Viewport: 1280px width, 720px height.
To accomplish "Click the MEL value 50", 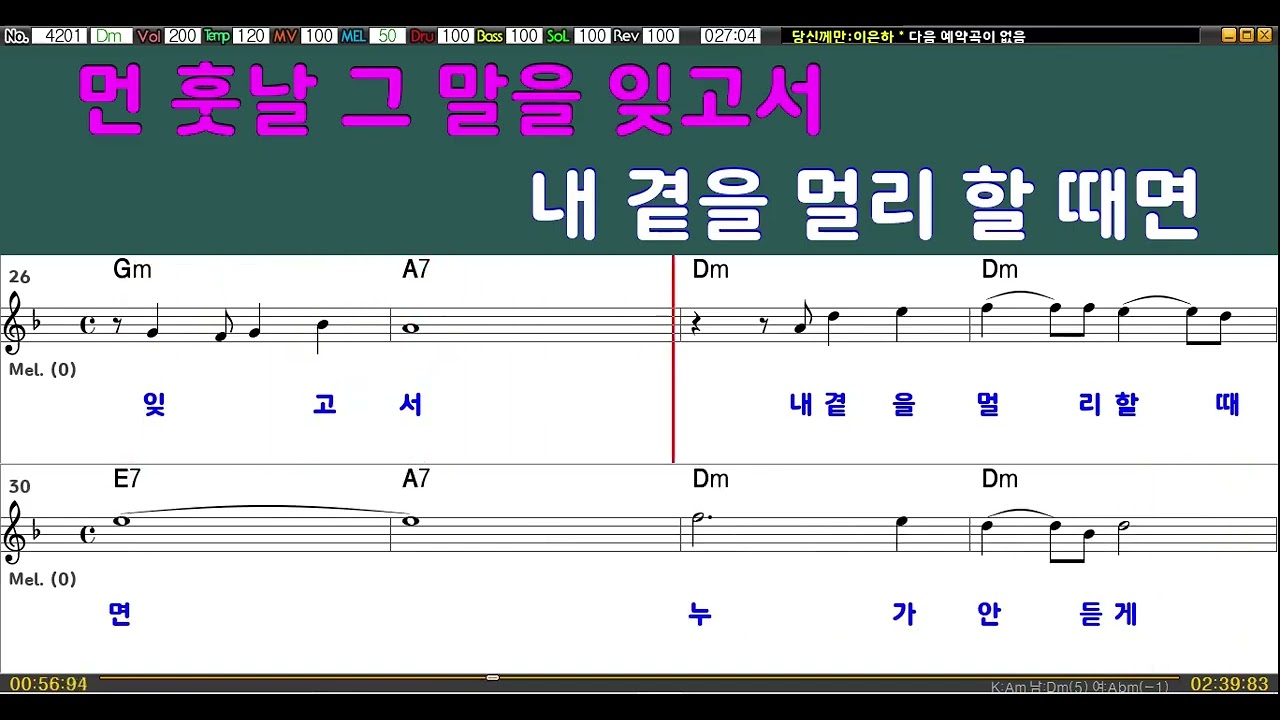I will click(x=387, y=36).
